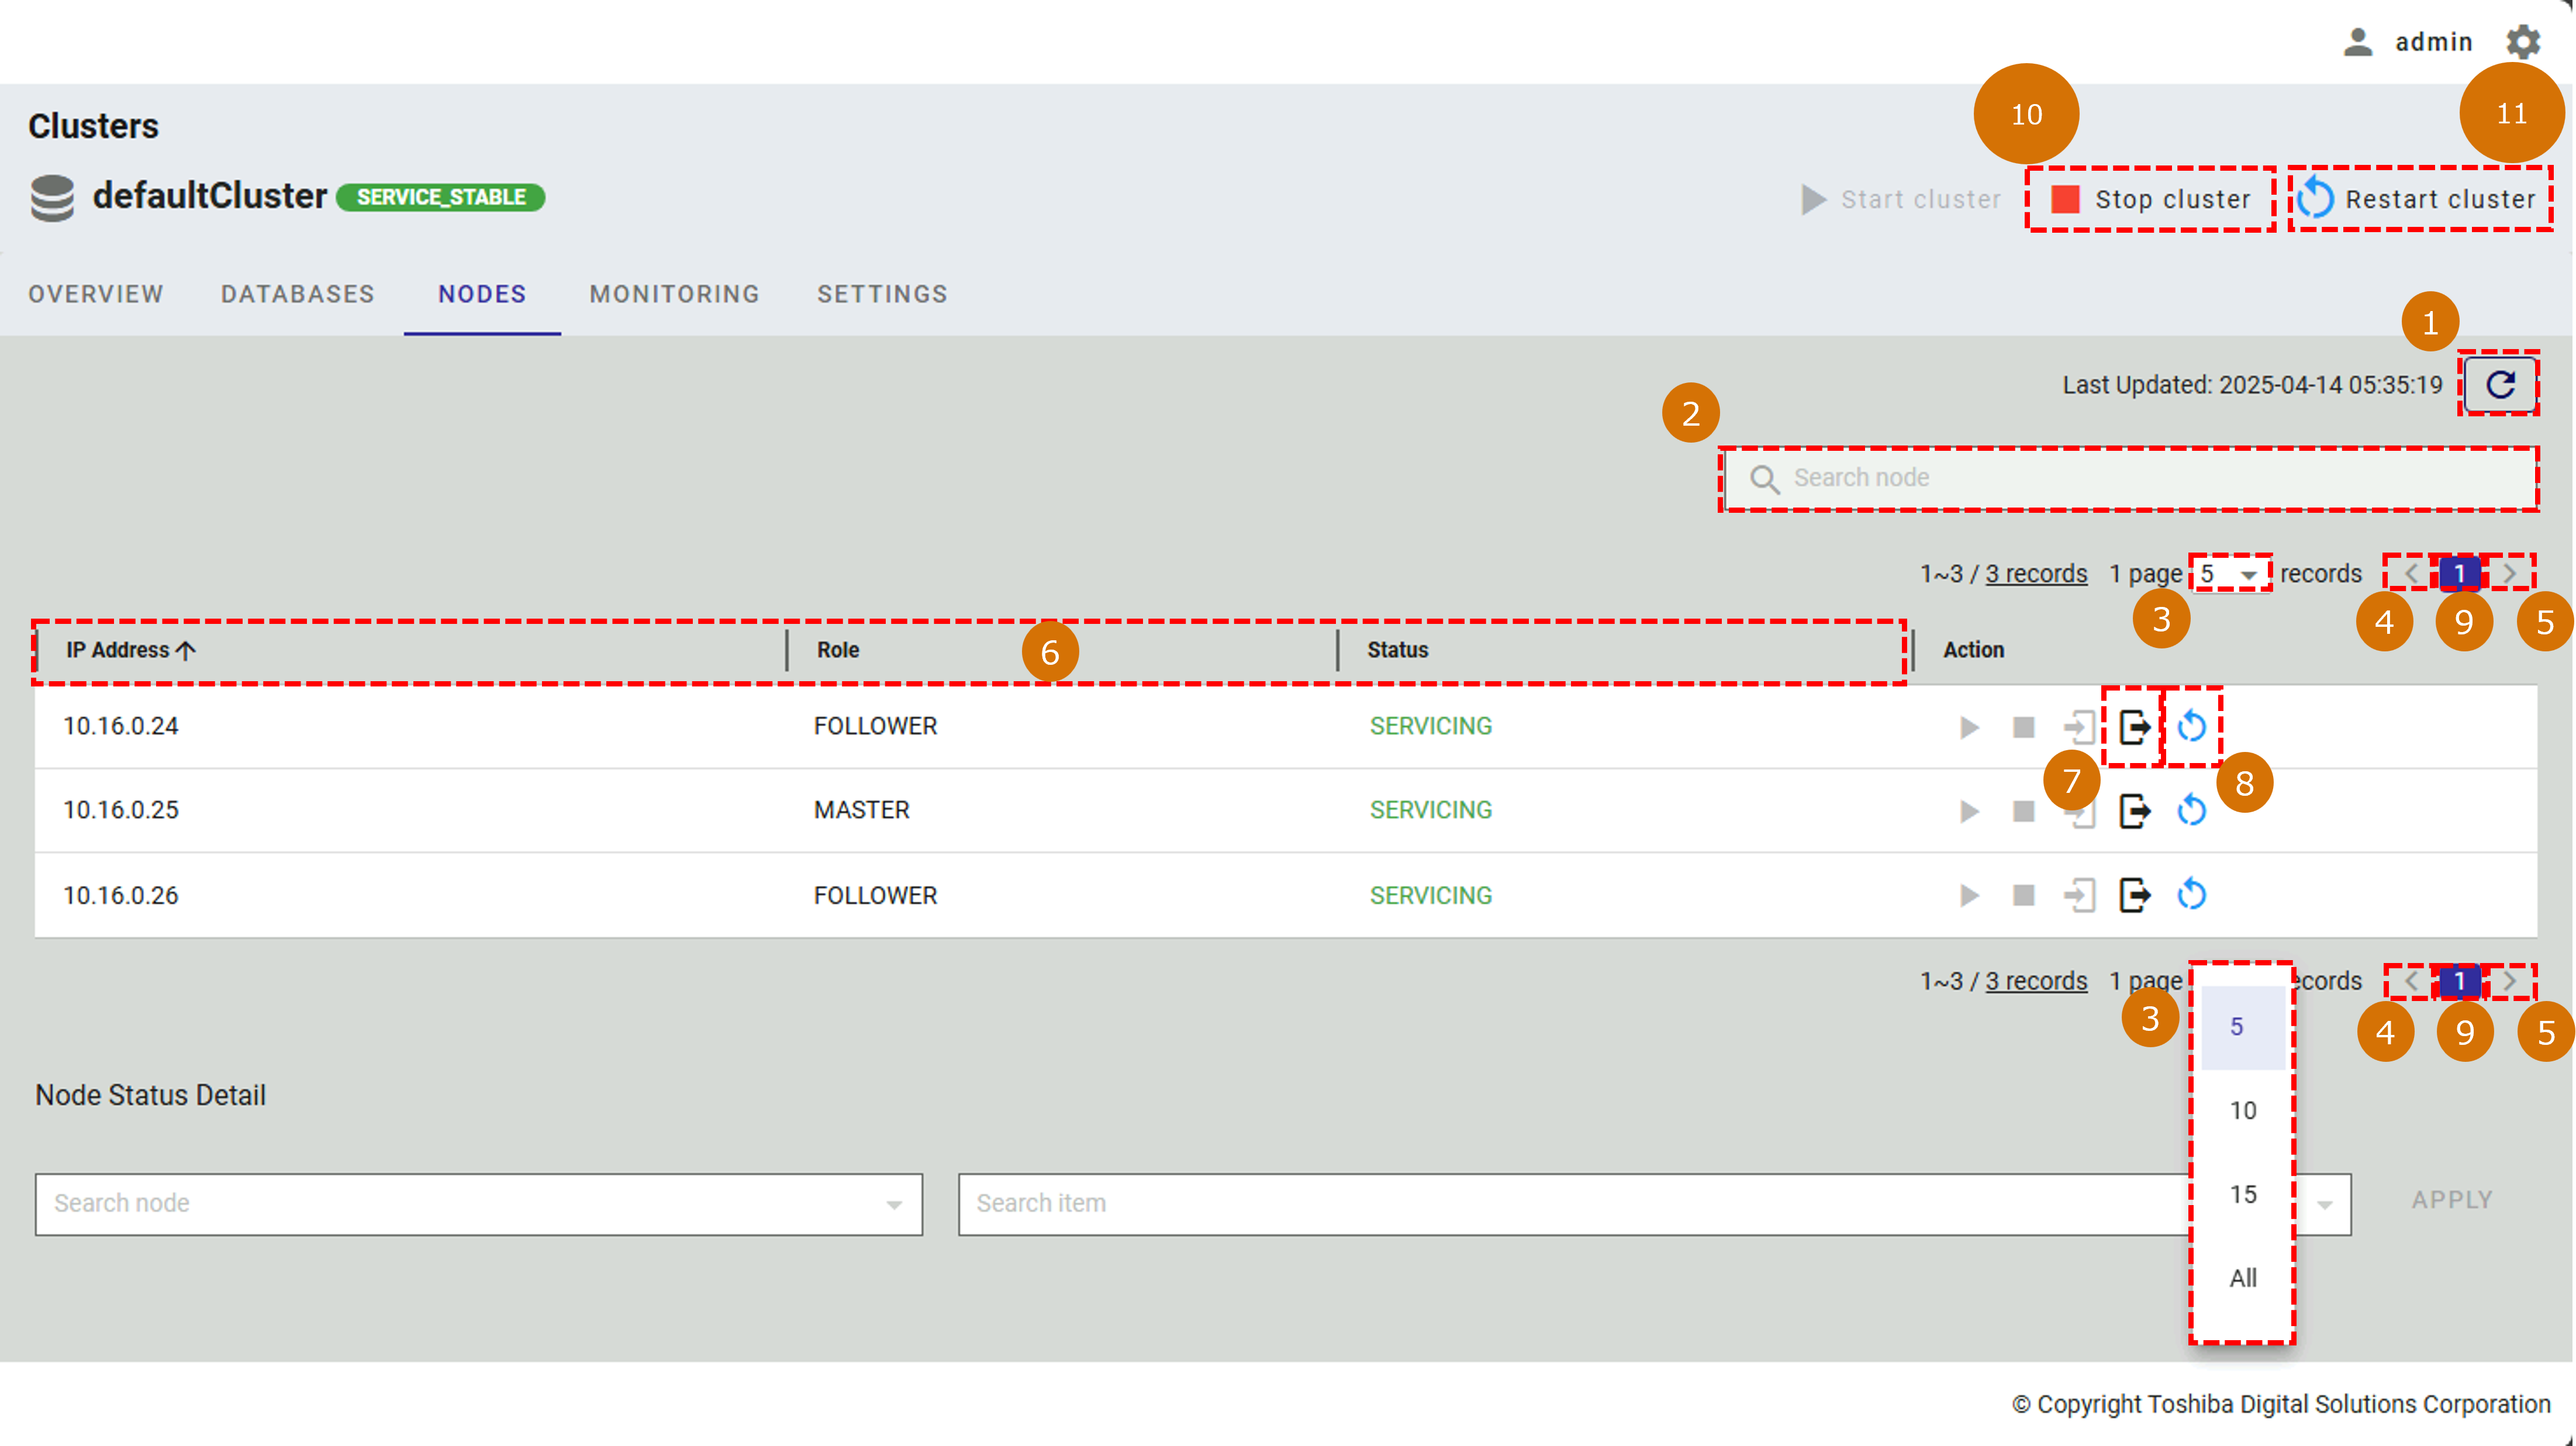
Task: Click the settings gear icon beside admin
Action: coord(2523,42)
